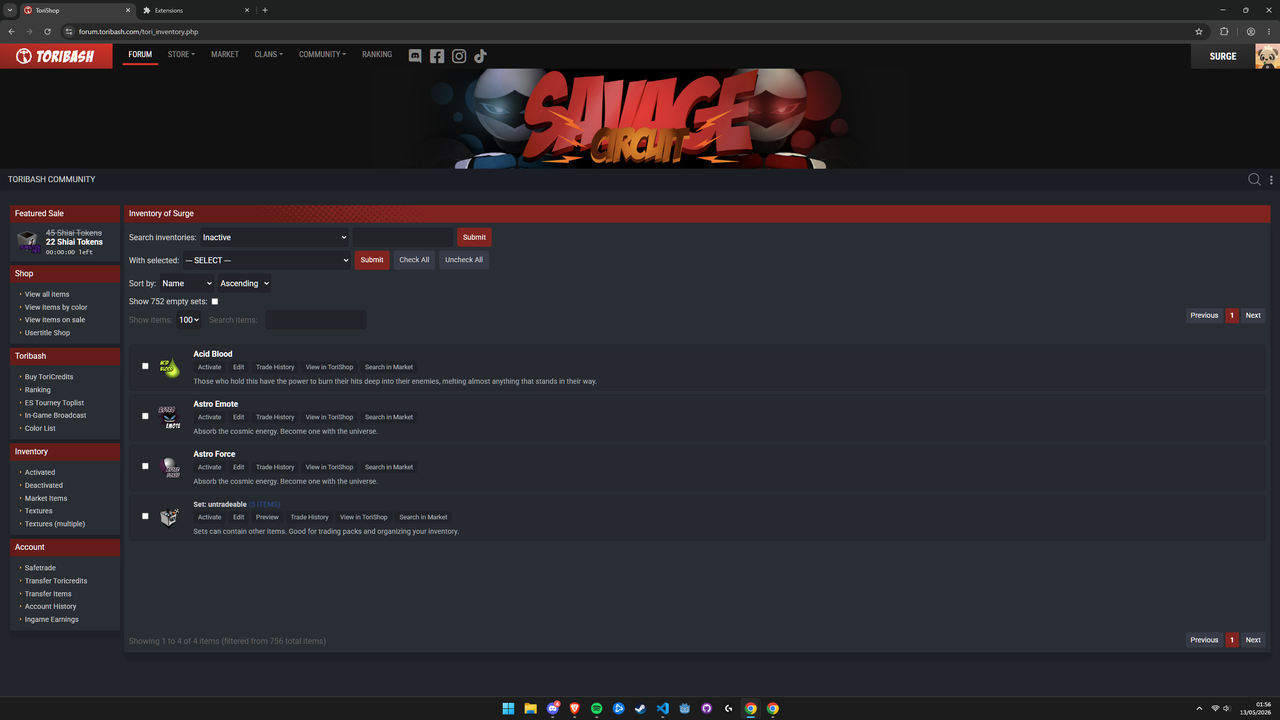Click the Search inventories text field

pyautogui.click(x=403, y=237)
